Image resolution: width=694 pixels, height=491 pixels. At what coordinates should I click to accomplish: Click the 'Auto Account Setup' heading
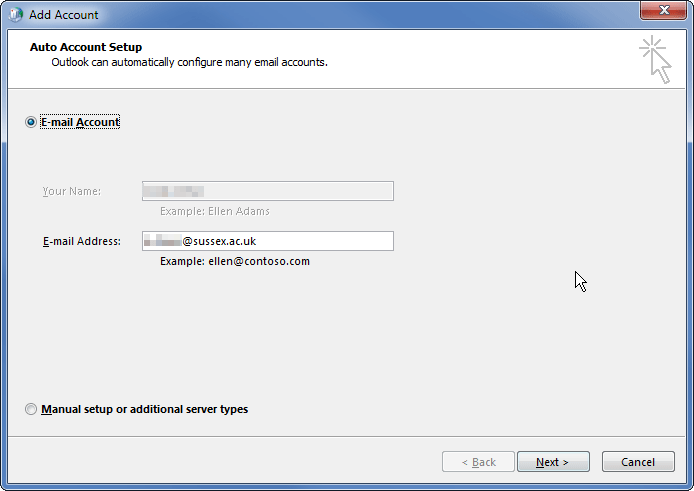click(x=86, y=47)
